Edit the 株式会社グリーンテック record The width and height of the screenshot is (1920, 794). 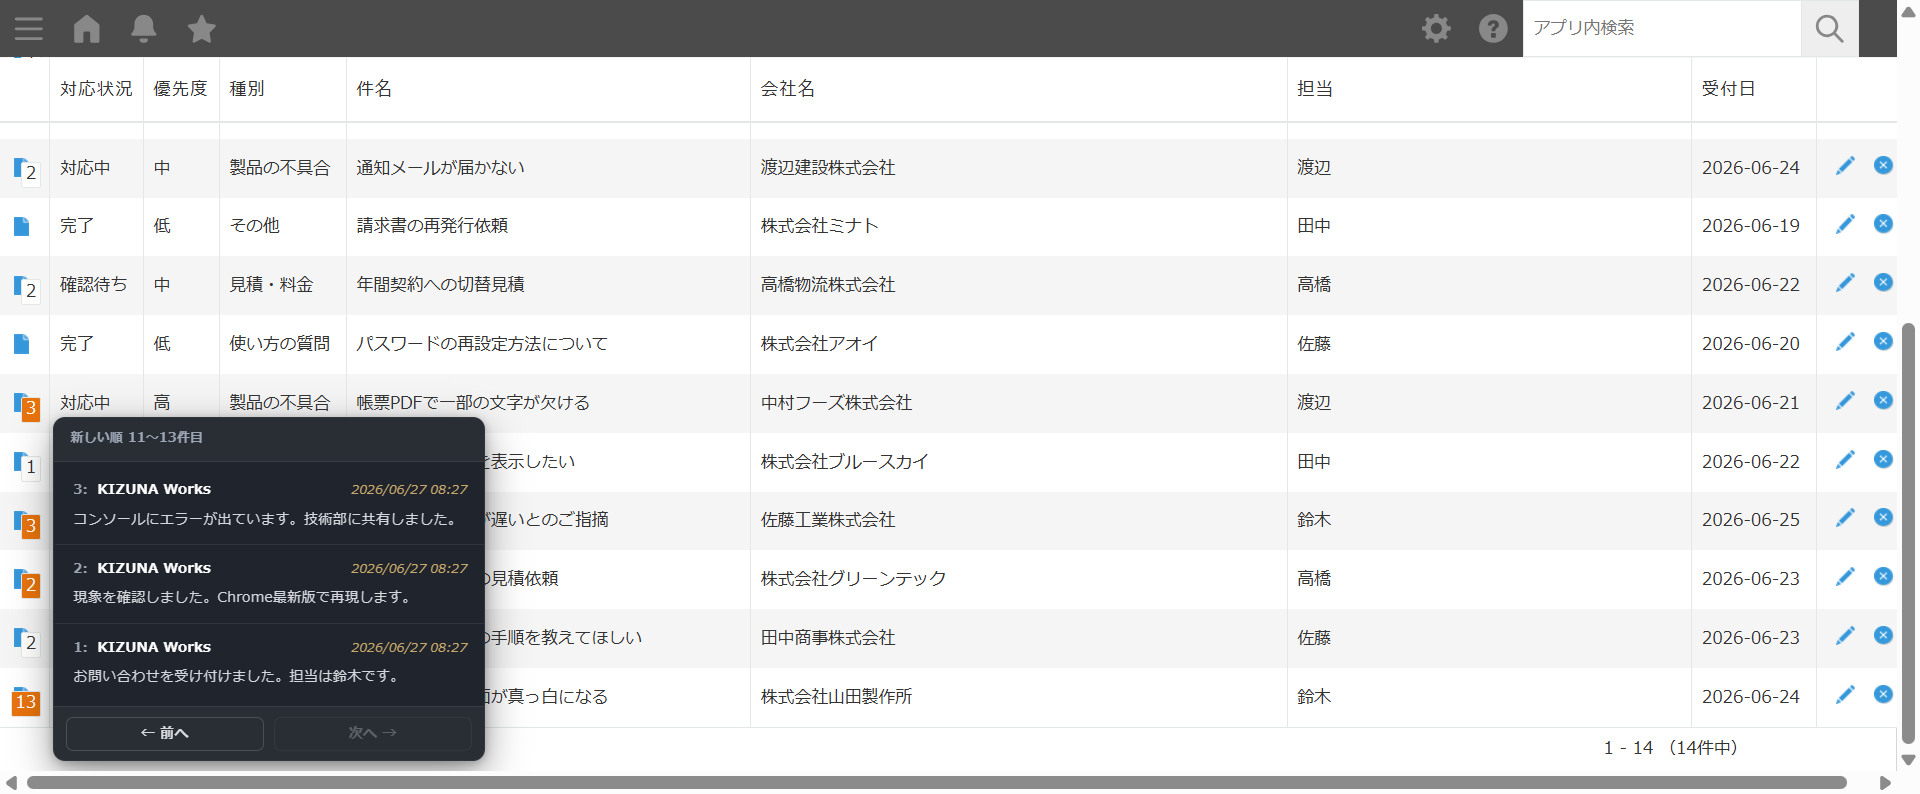coord(1845,577)
